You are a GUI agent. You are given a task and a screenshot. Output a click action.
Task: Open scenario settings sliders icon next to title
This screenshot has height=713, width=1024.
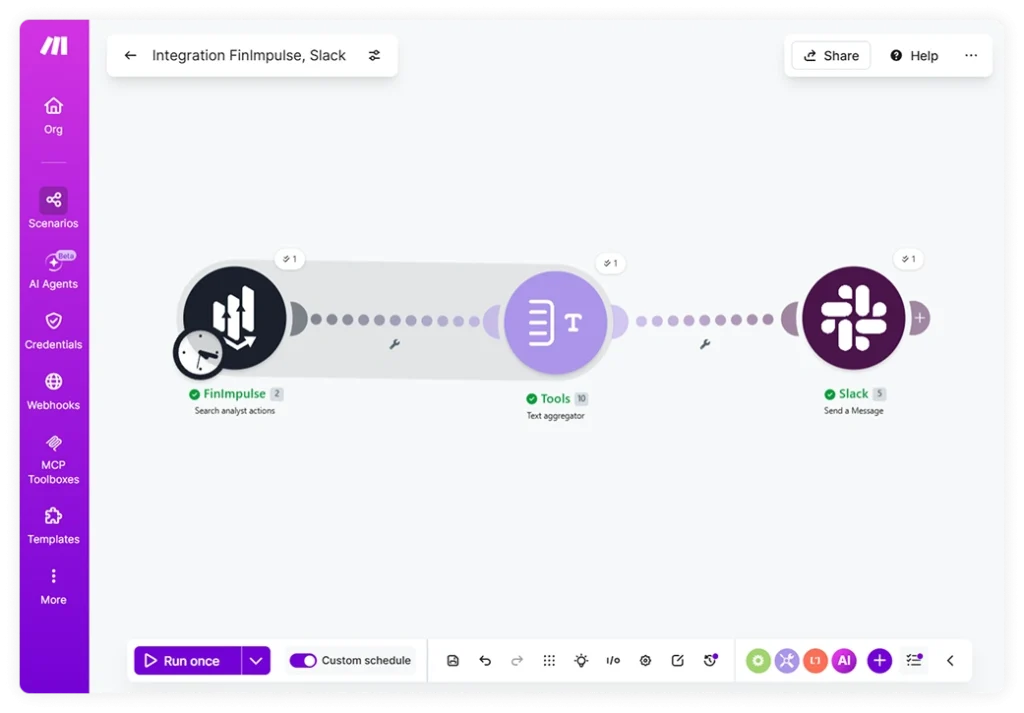[x=374, y=55]
